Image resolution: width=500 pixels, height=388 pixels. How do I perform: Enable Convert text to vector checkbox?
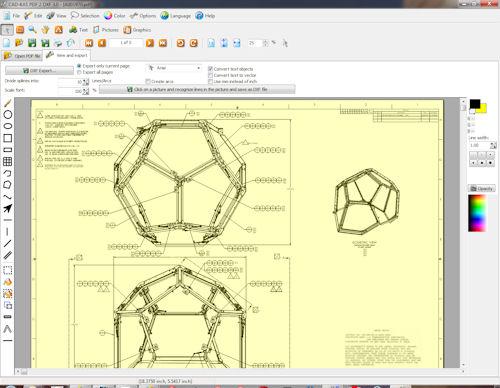click(x=210, y=75)
